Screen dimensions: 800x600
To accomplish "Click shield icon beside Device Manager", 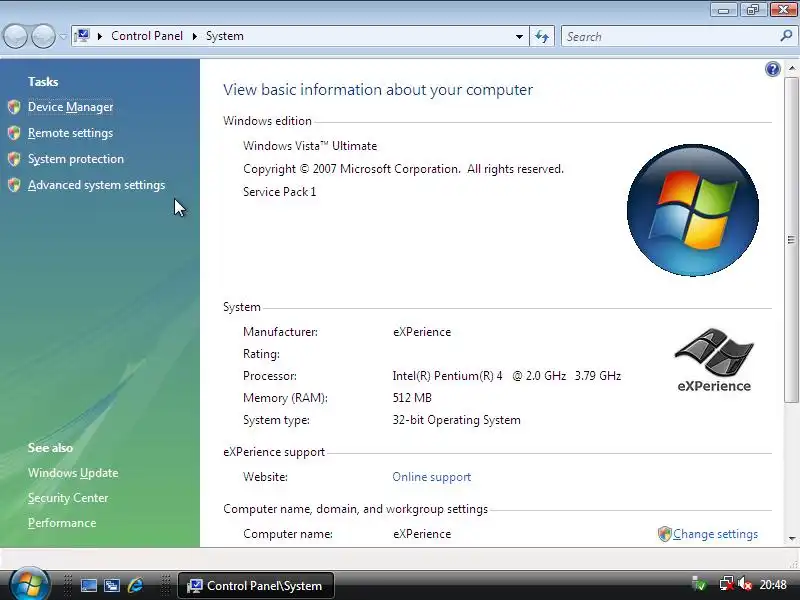I will coord(14,107).
